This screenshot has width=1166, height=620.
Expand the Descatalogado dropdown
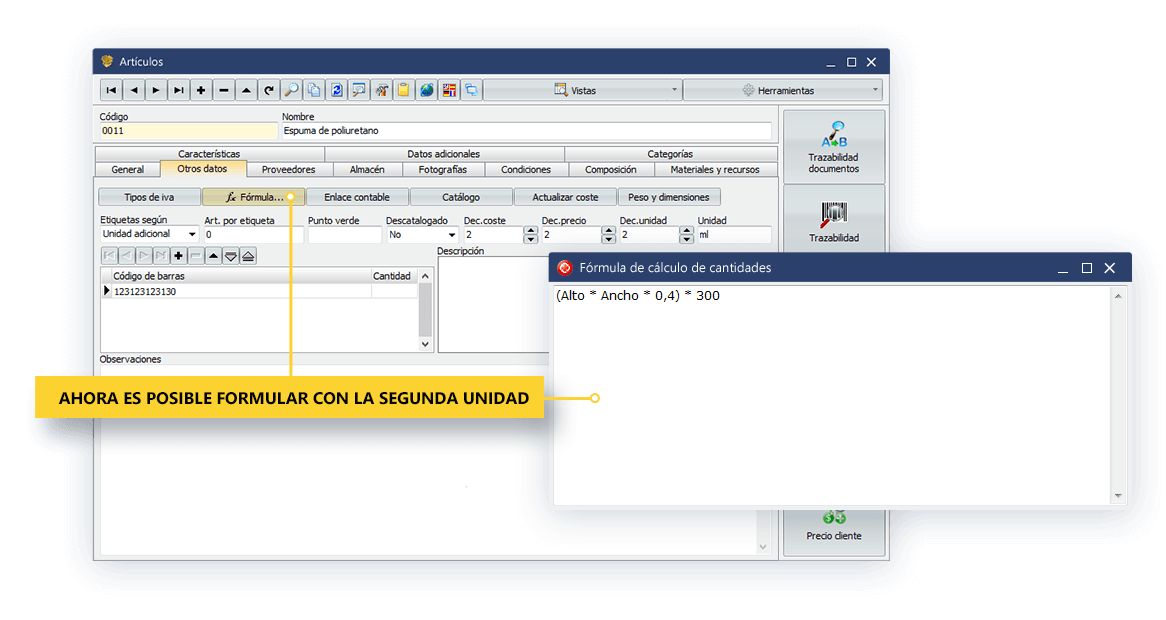coord(422,235)
